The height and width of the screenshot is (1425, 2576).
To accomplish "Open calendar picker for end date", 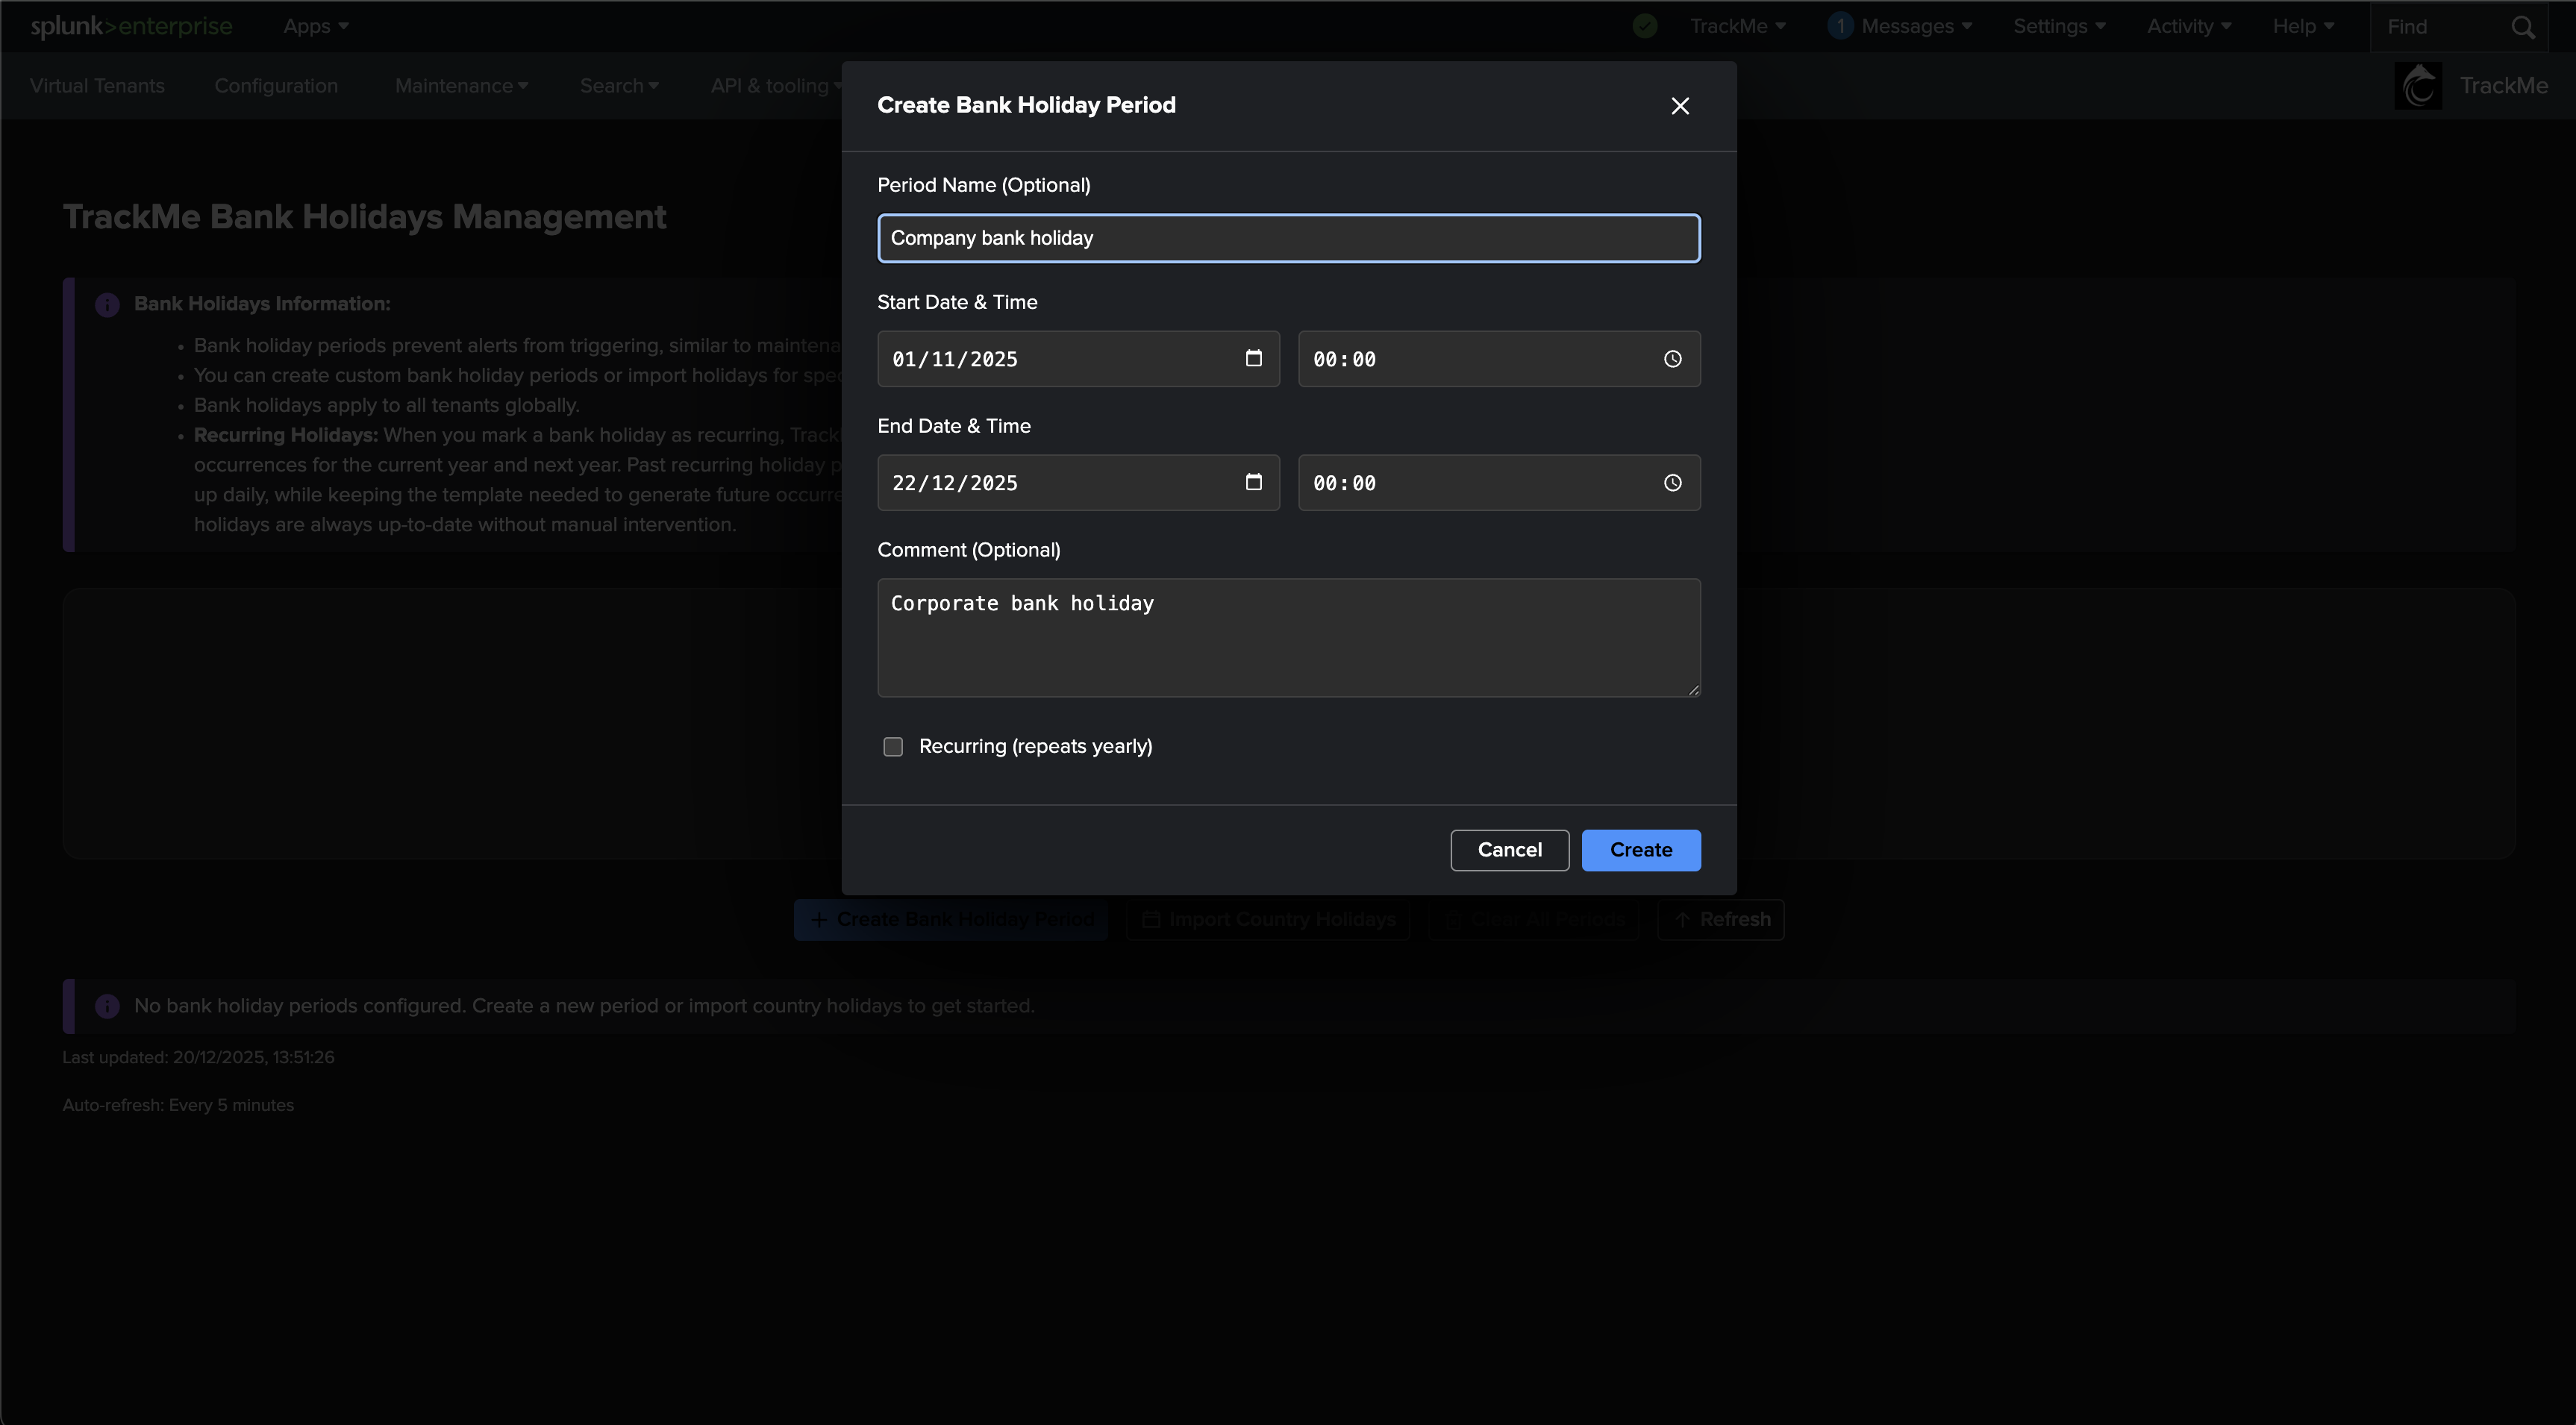I will click(x=1253, y=482).
